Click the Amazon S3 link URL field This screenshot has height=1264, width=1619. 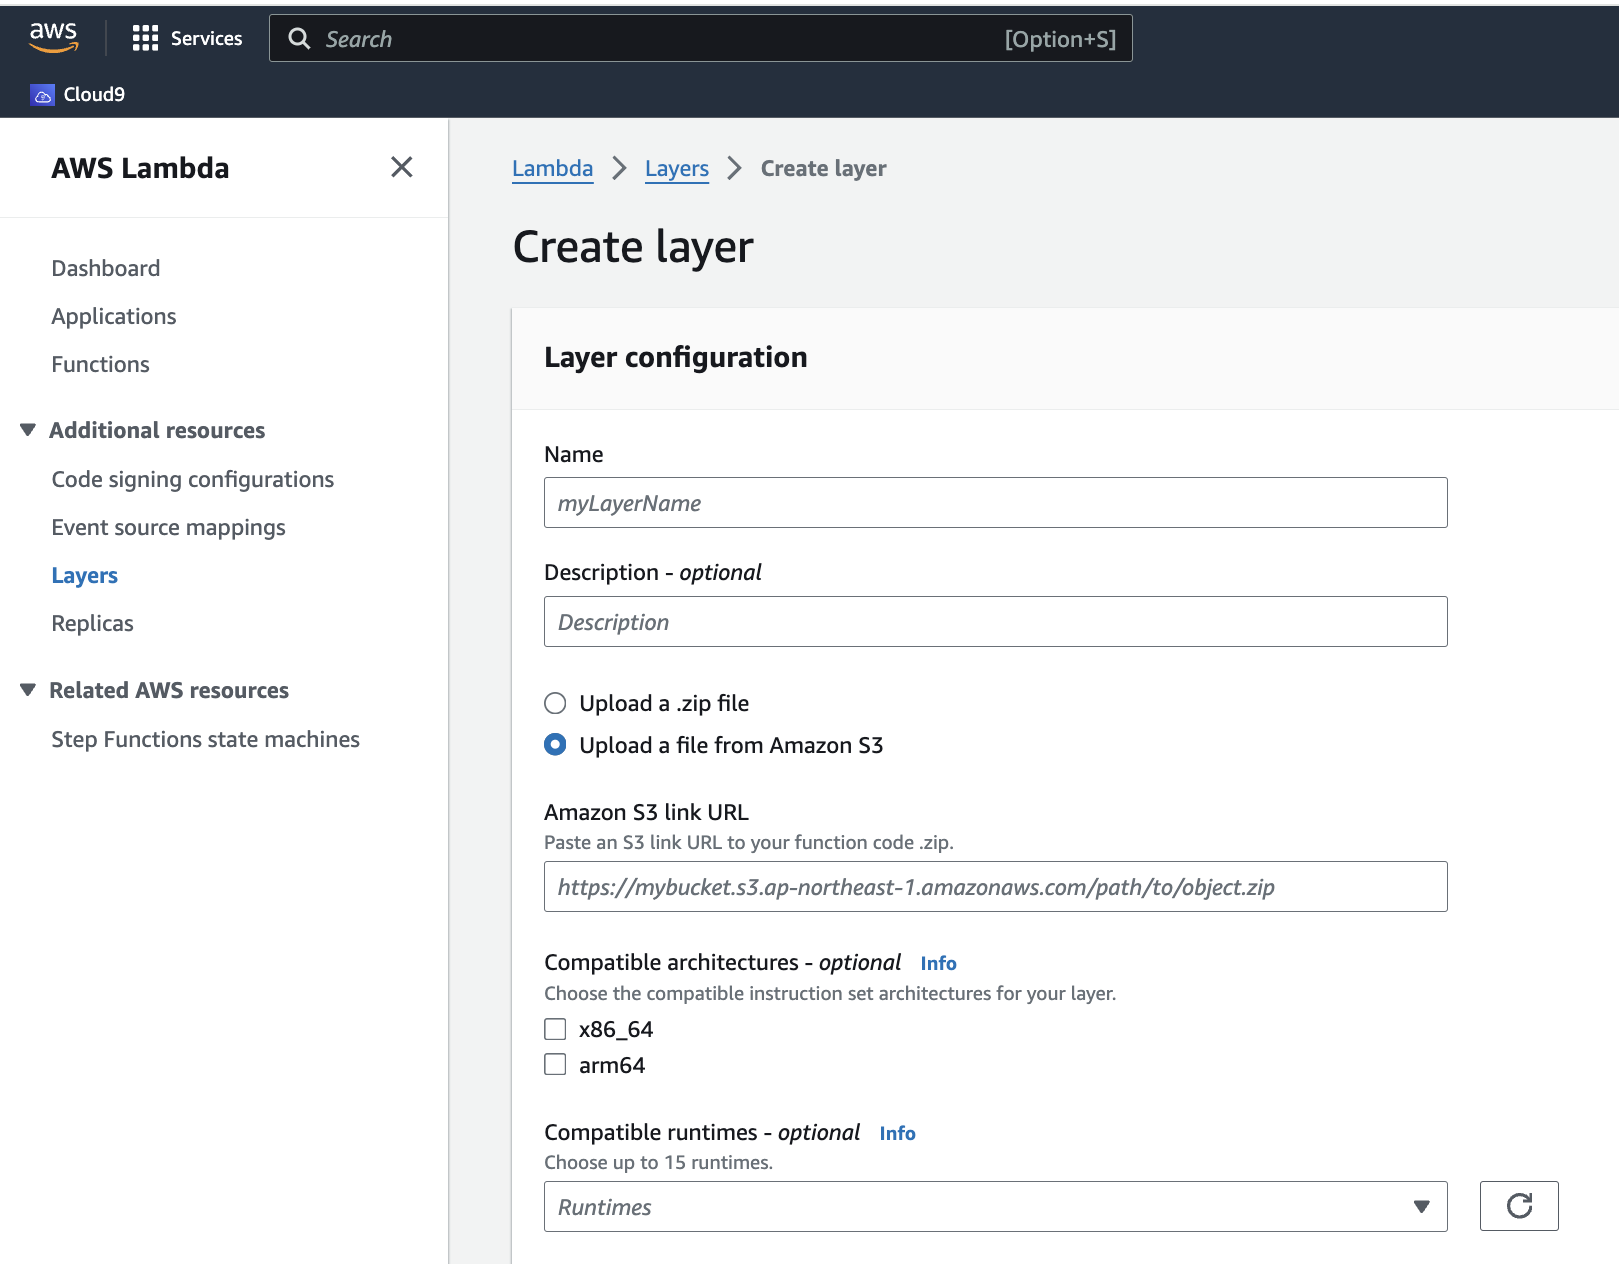pyautogui.click(x=995, y=886)
